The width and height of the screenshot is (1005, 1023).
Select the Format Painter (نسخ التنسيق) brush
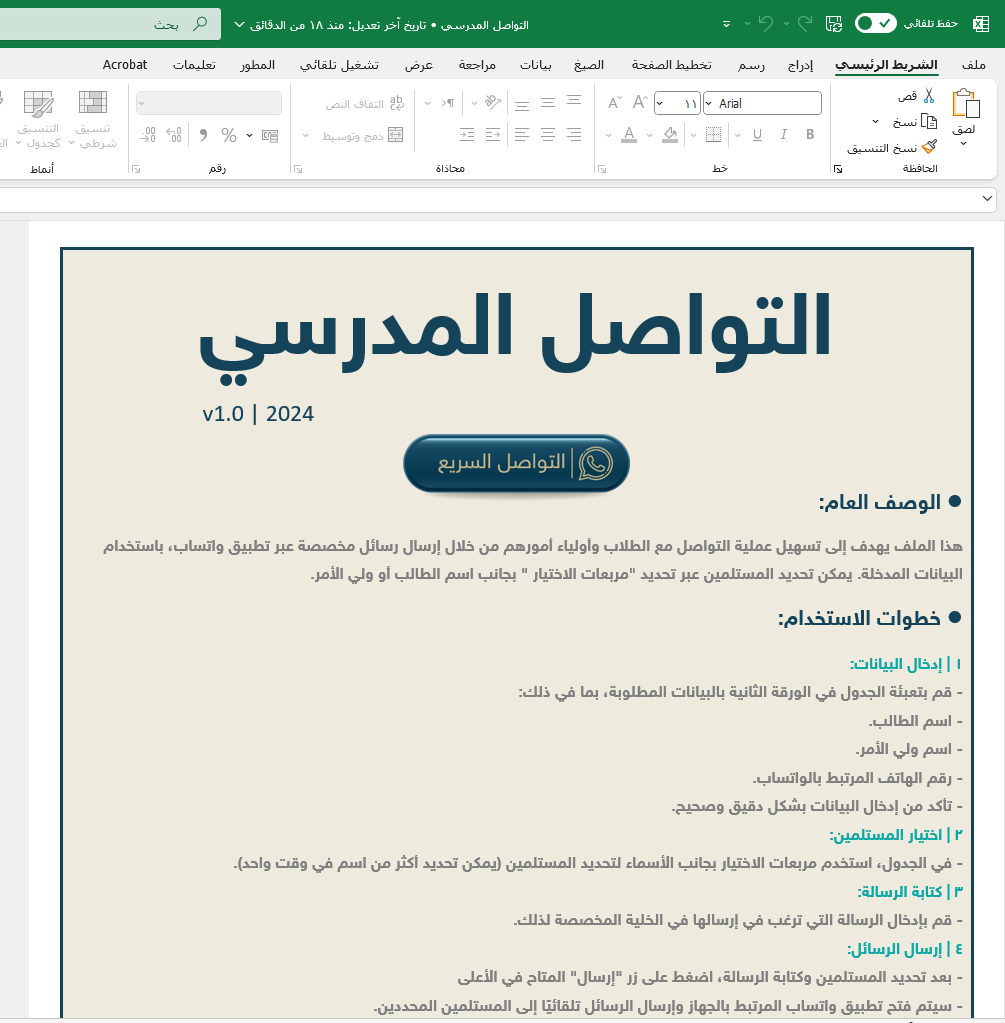(929, 147)
